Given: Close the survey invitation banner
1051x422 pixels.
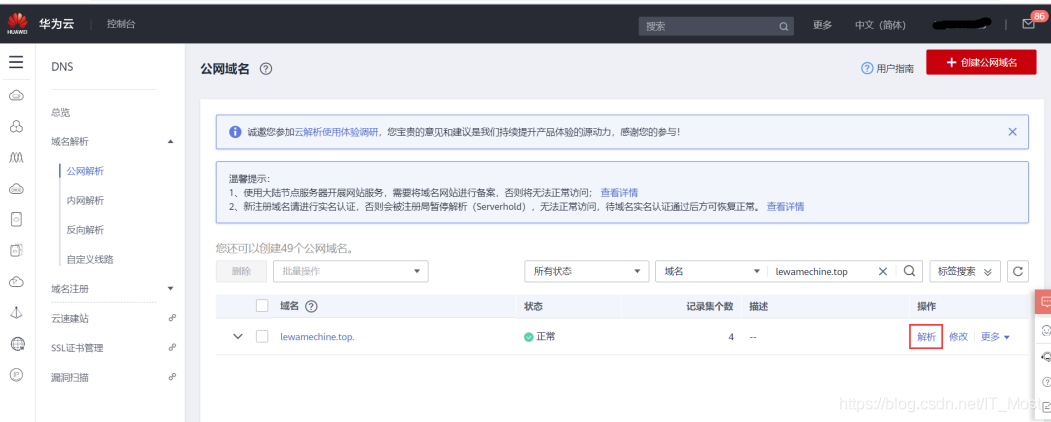Looking at the screenshot, I should coord(1012,132).
